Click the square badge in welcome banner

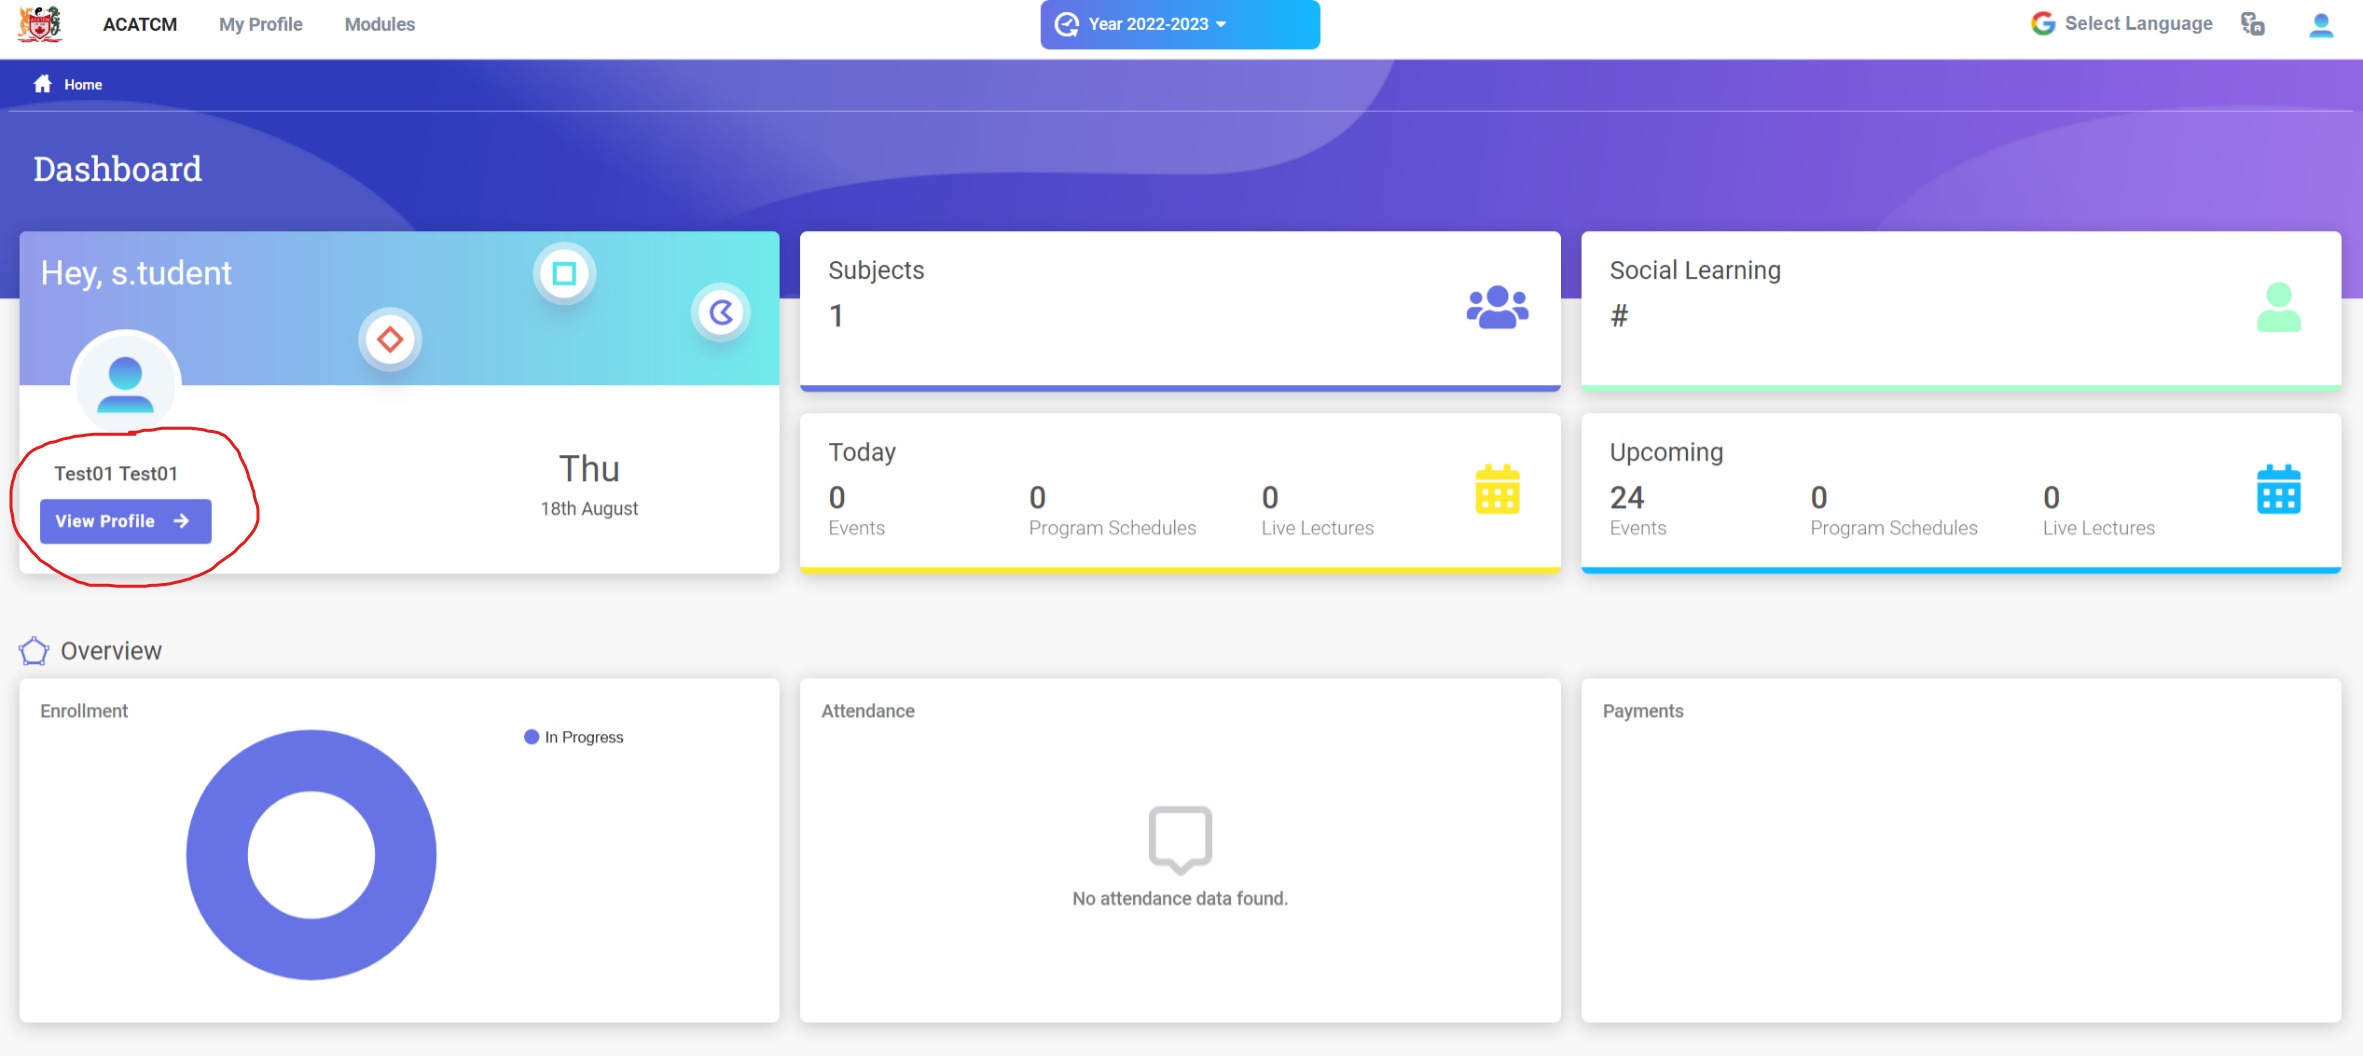pyautogui.click(x=565, y=273)
